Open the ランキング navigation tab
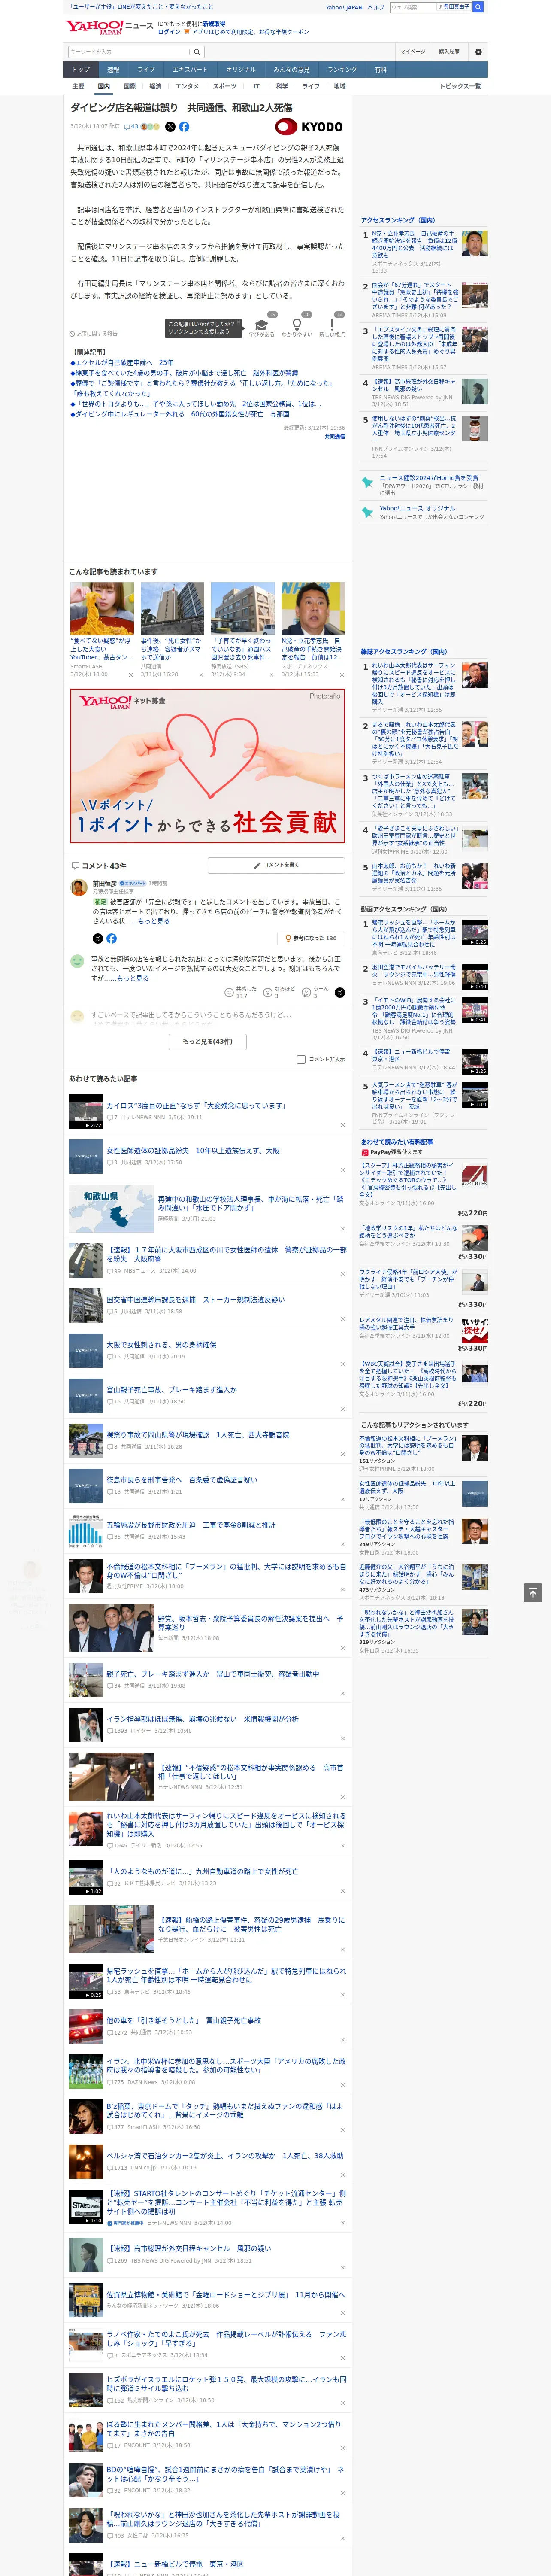 (x=342, y=70)
